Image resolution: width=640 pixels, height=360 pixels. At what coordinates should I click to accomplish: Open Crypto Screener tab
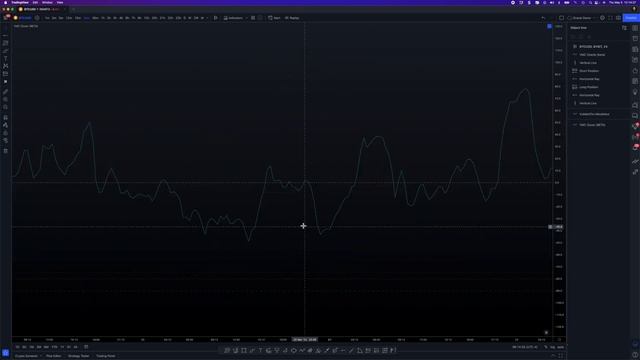[x=26, y=356]
